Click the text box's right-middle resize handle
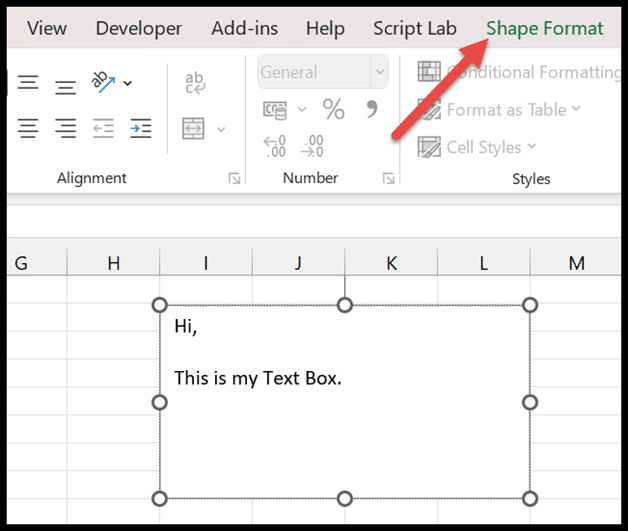Image resolution: width=628 pixels, height=531 pixels. coord(530,402)
